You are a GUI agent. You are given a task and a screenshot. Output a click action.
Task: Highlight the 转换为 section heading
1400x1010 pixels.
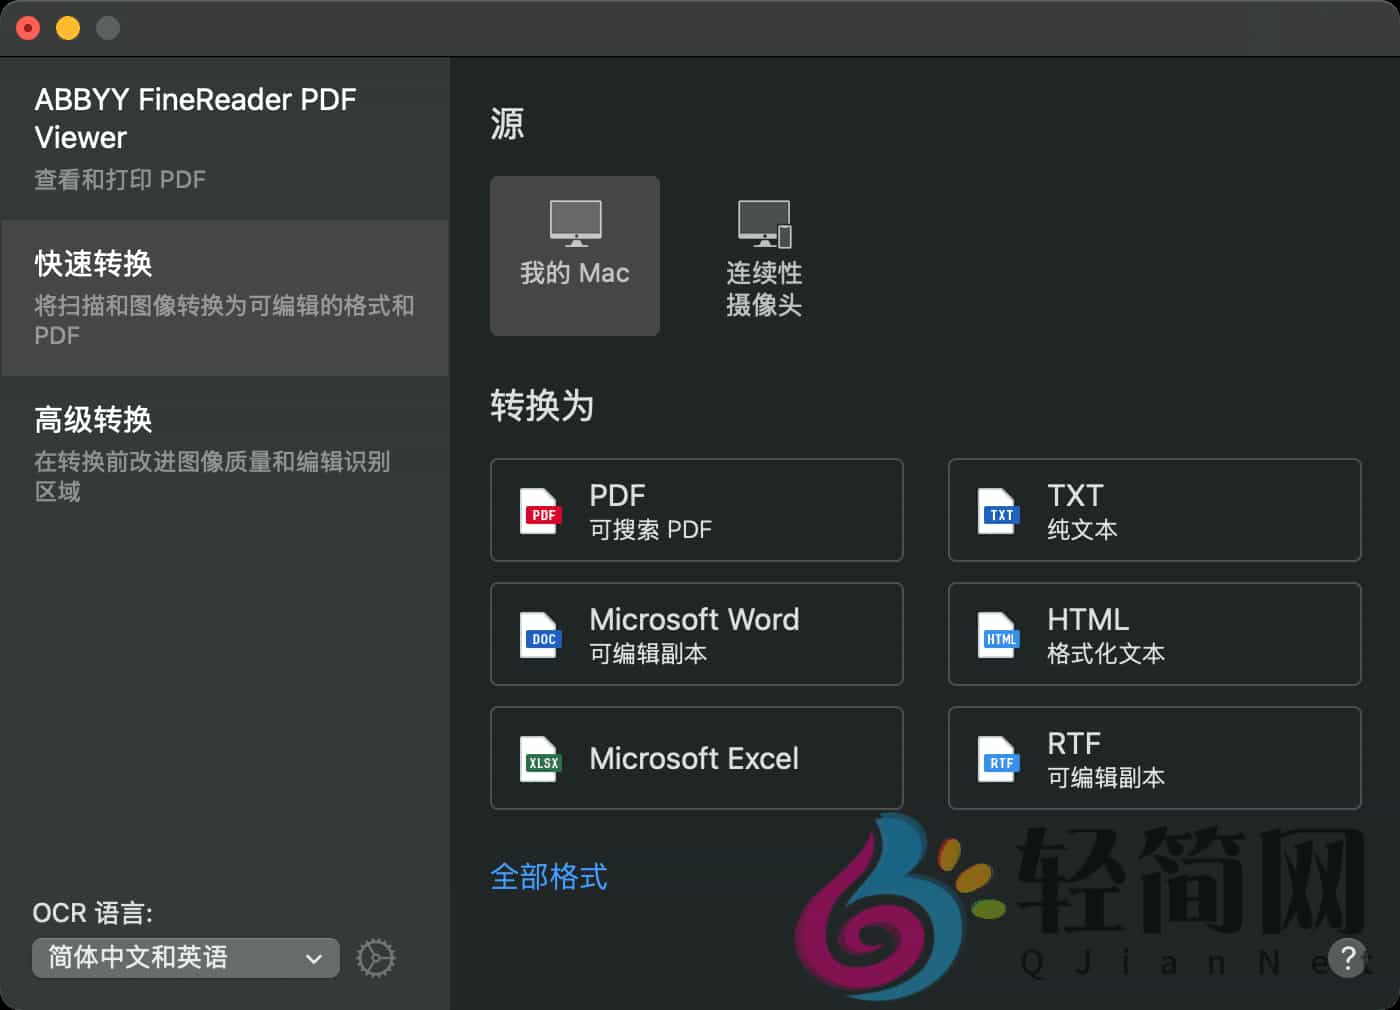[x=541, y=406]
